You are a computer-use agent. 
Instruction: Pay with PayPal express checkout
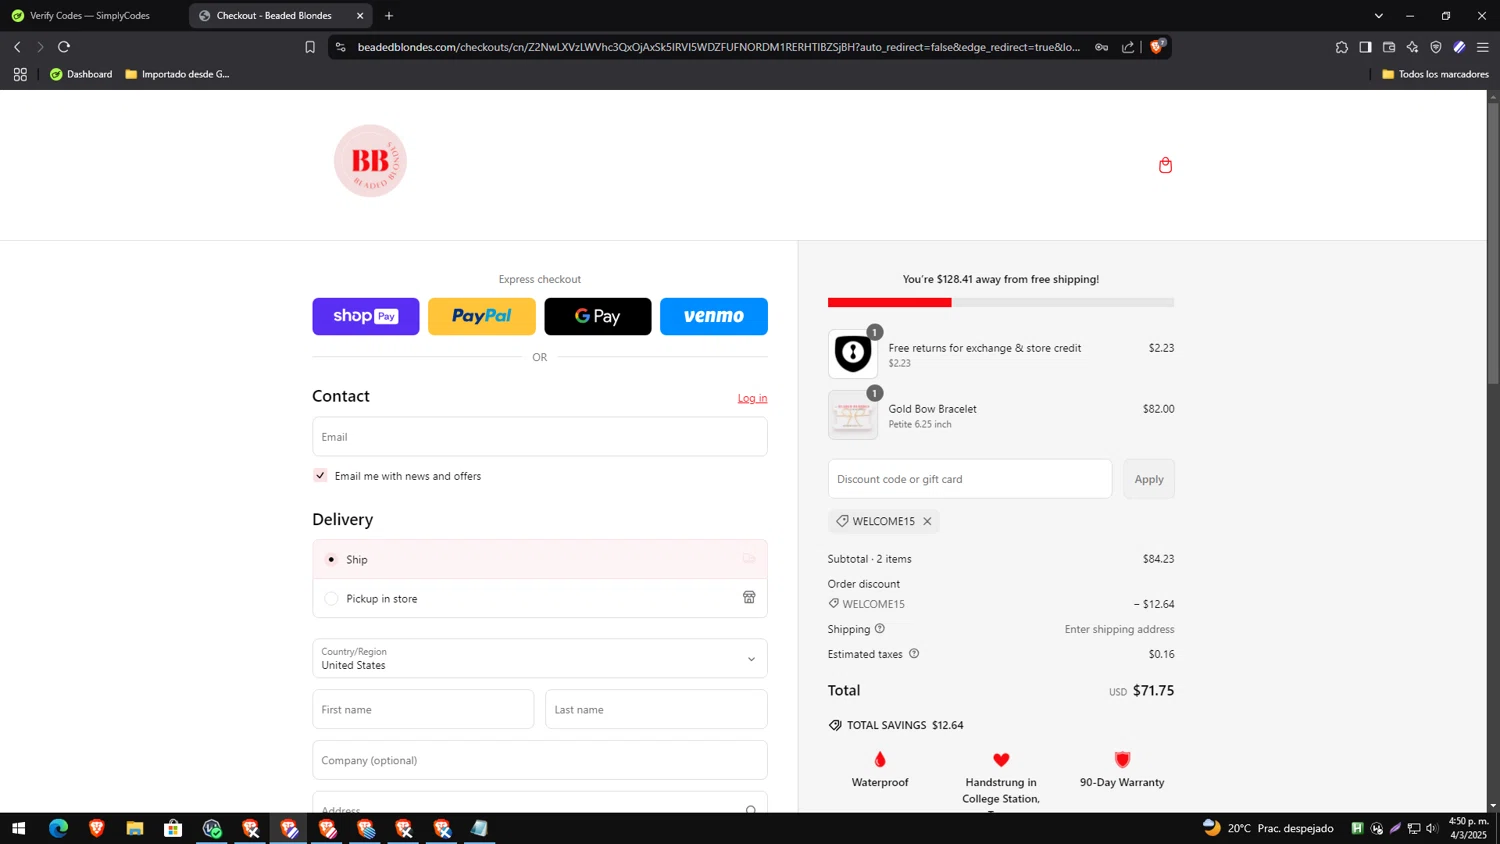(x=482, y=316)
